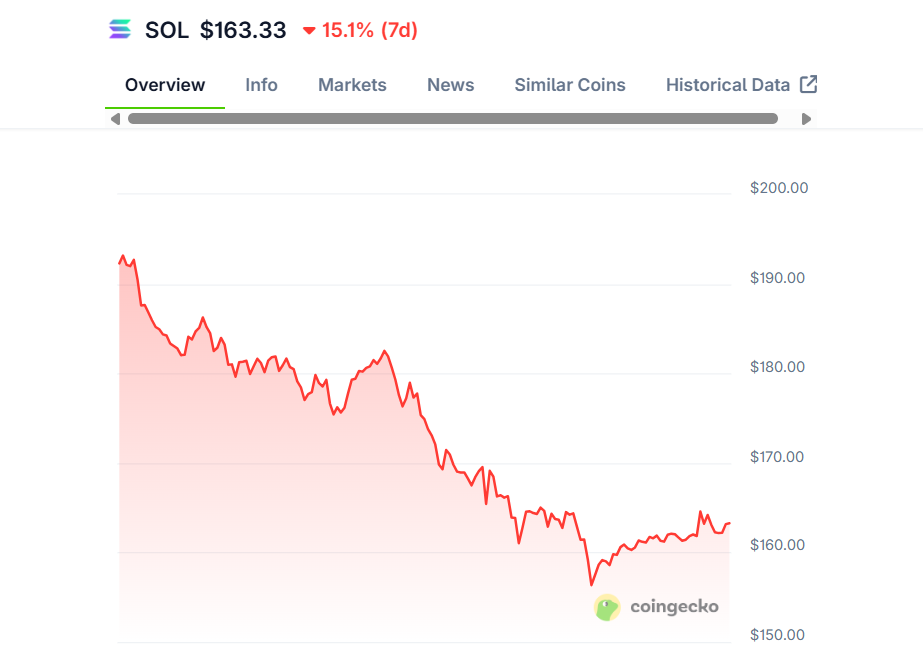923x660 pixels.
Task: Click the left scroll arrow under the tabs
Action: [x=115, y=119]
